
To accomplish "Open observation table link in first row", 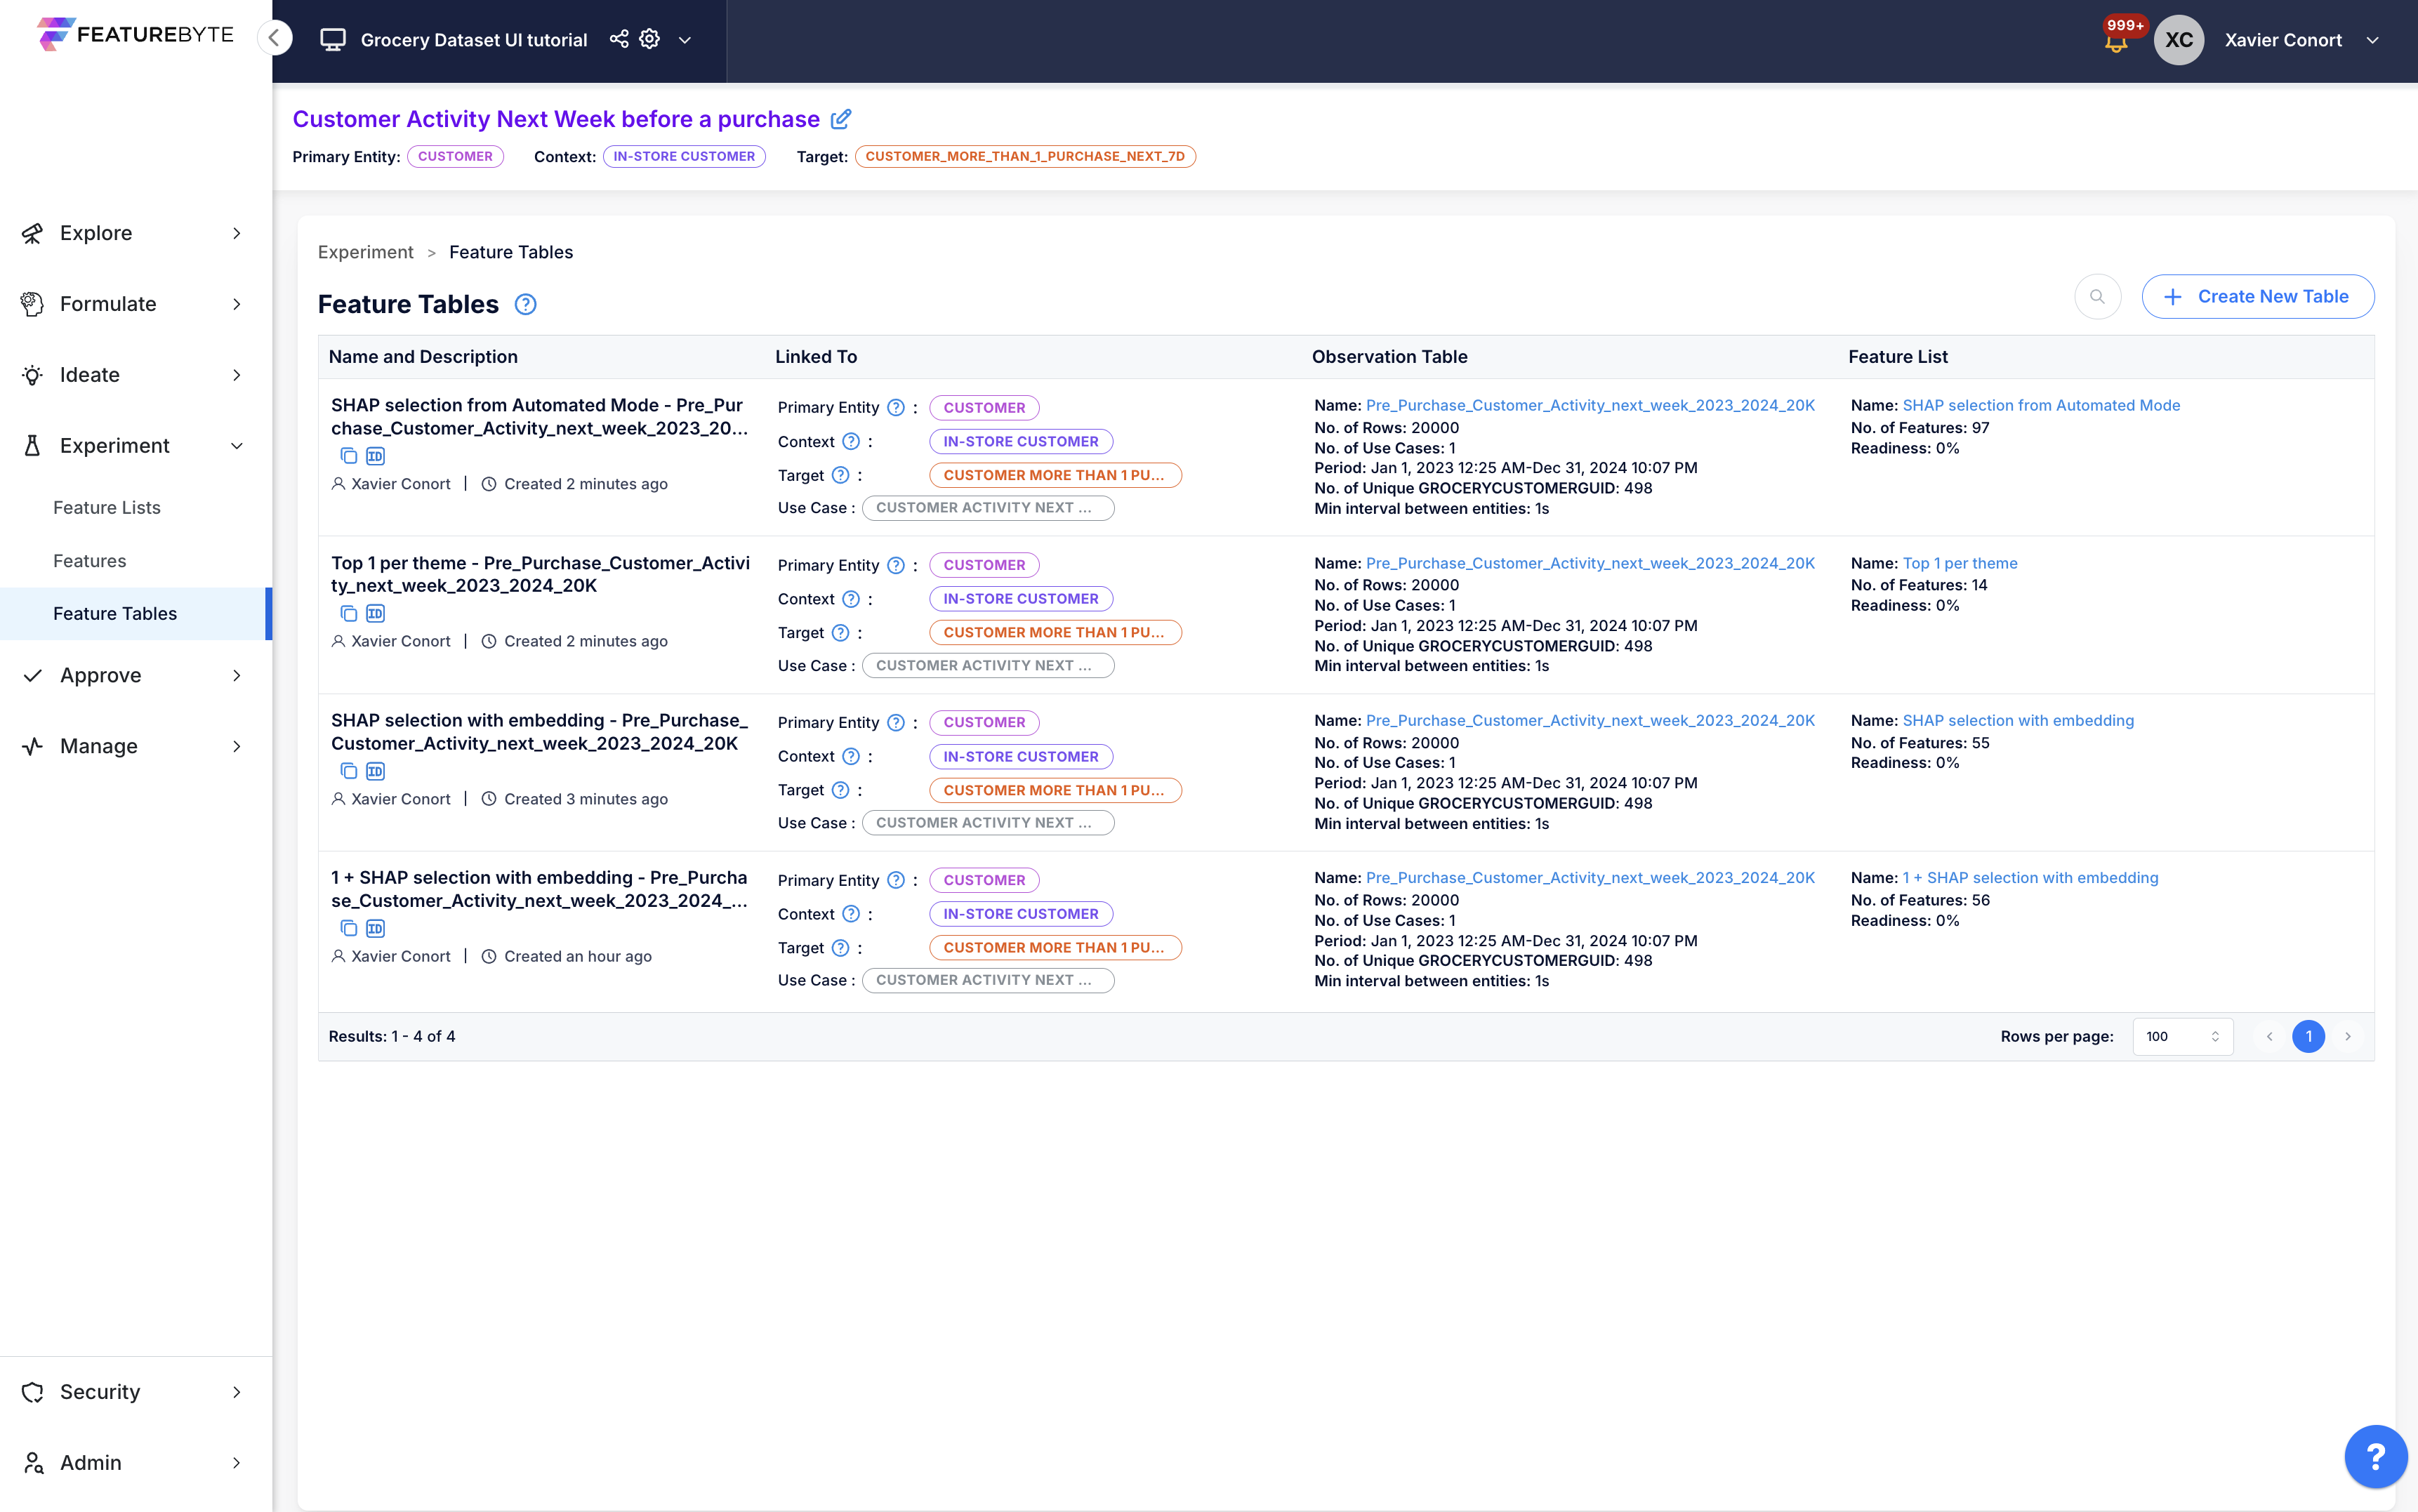I will point(1590,405).
